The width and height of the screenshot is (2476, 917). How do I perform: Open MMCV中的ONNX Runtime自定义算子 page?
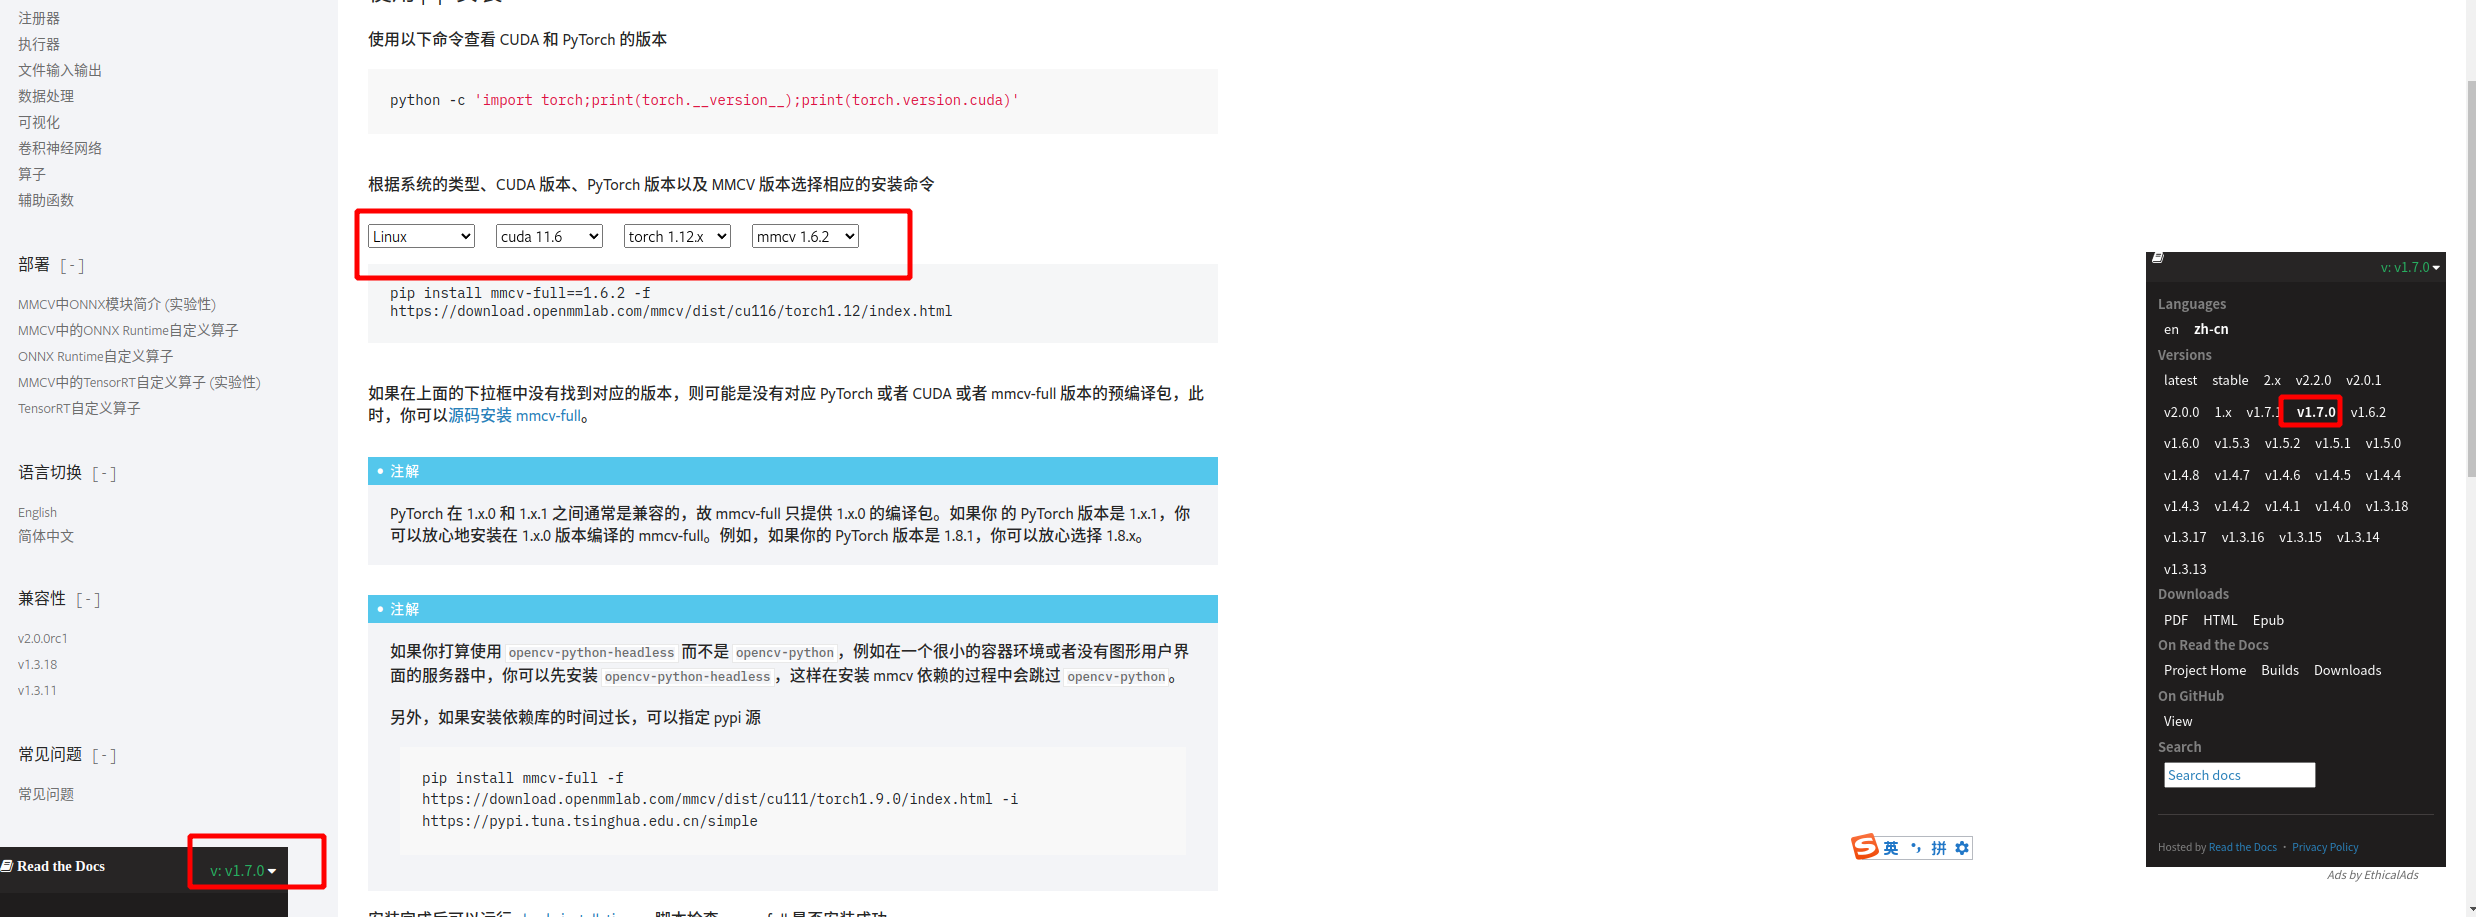[x=128, y=330]
